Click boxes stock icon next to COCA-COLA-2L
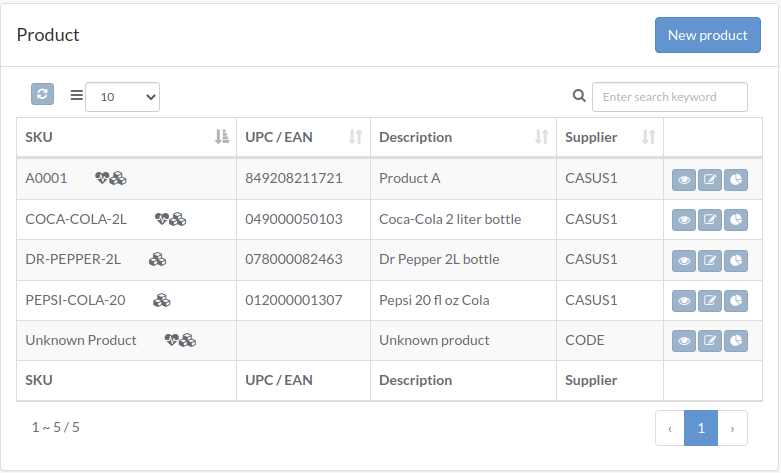 178,219
